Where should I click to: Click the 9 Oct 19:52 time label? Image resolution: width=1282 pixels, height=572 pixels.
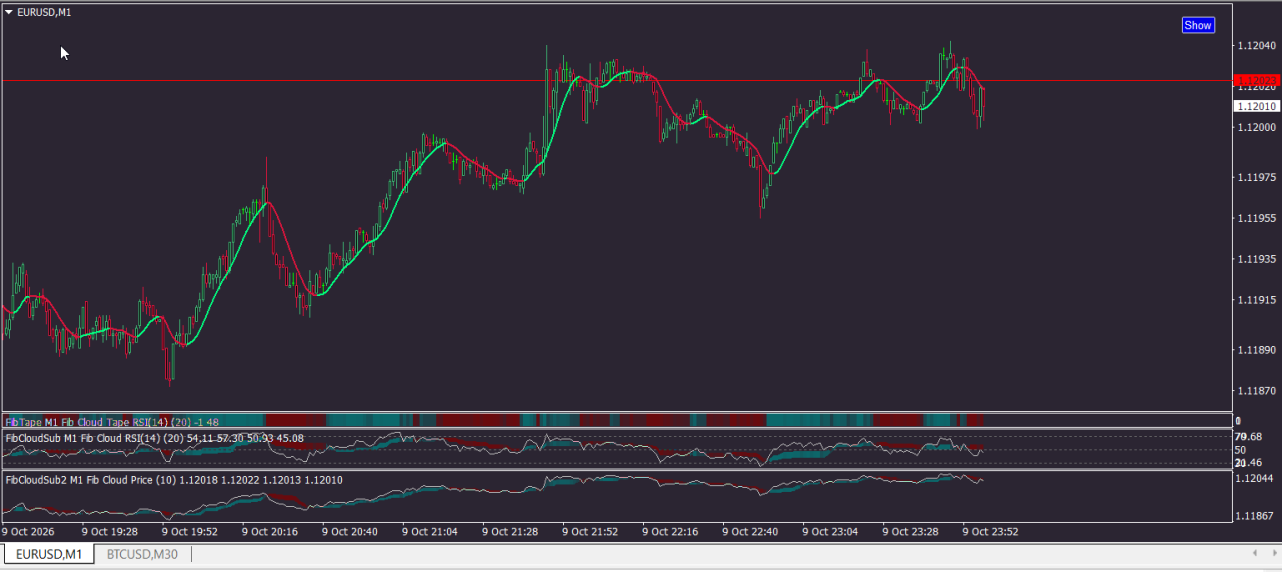pyautogui.click(x=190, y=532)
